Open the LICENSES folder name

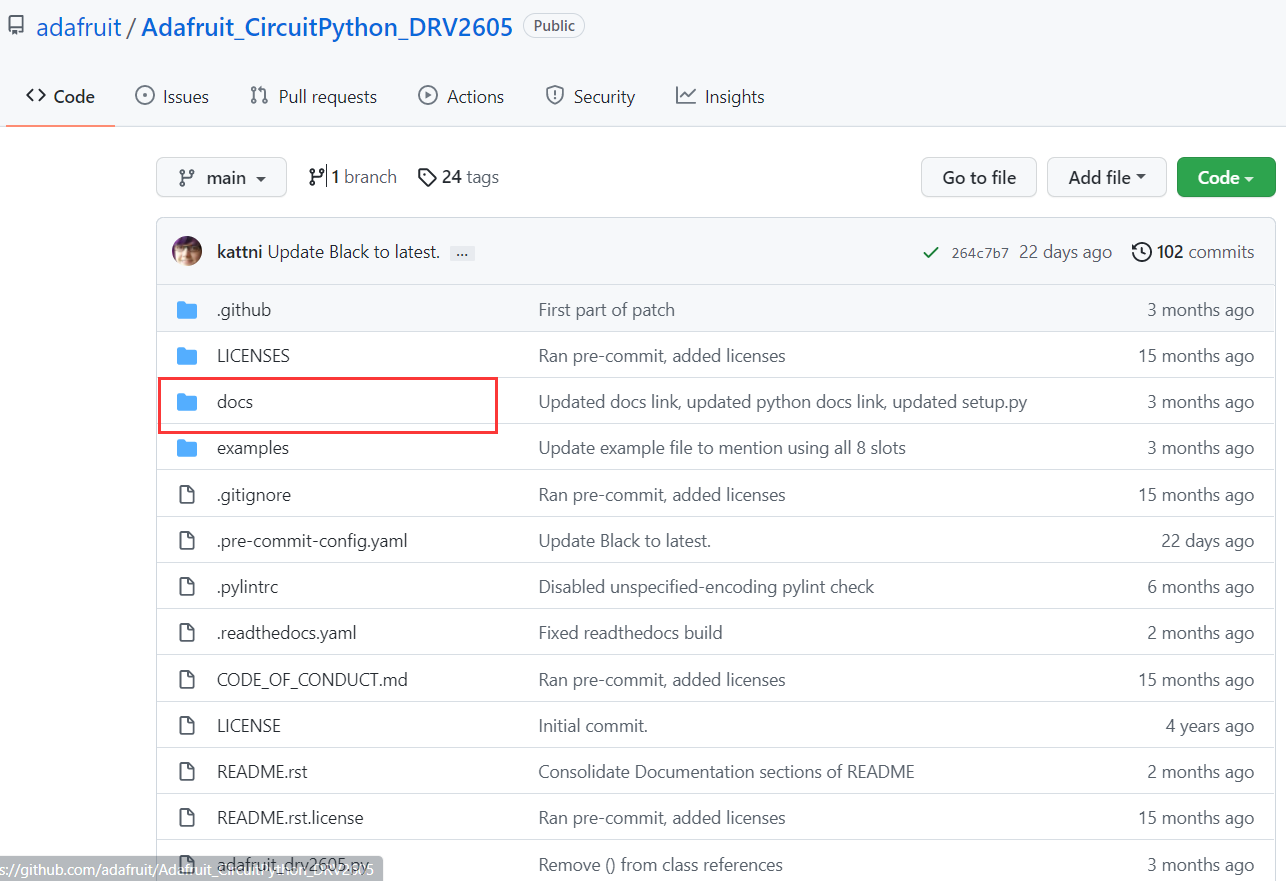[253, 356]
